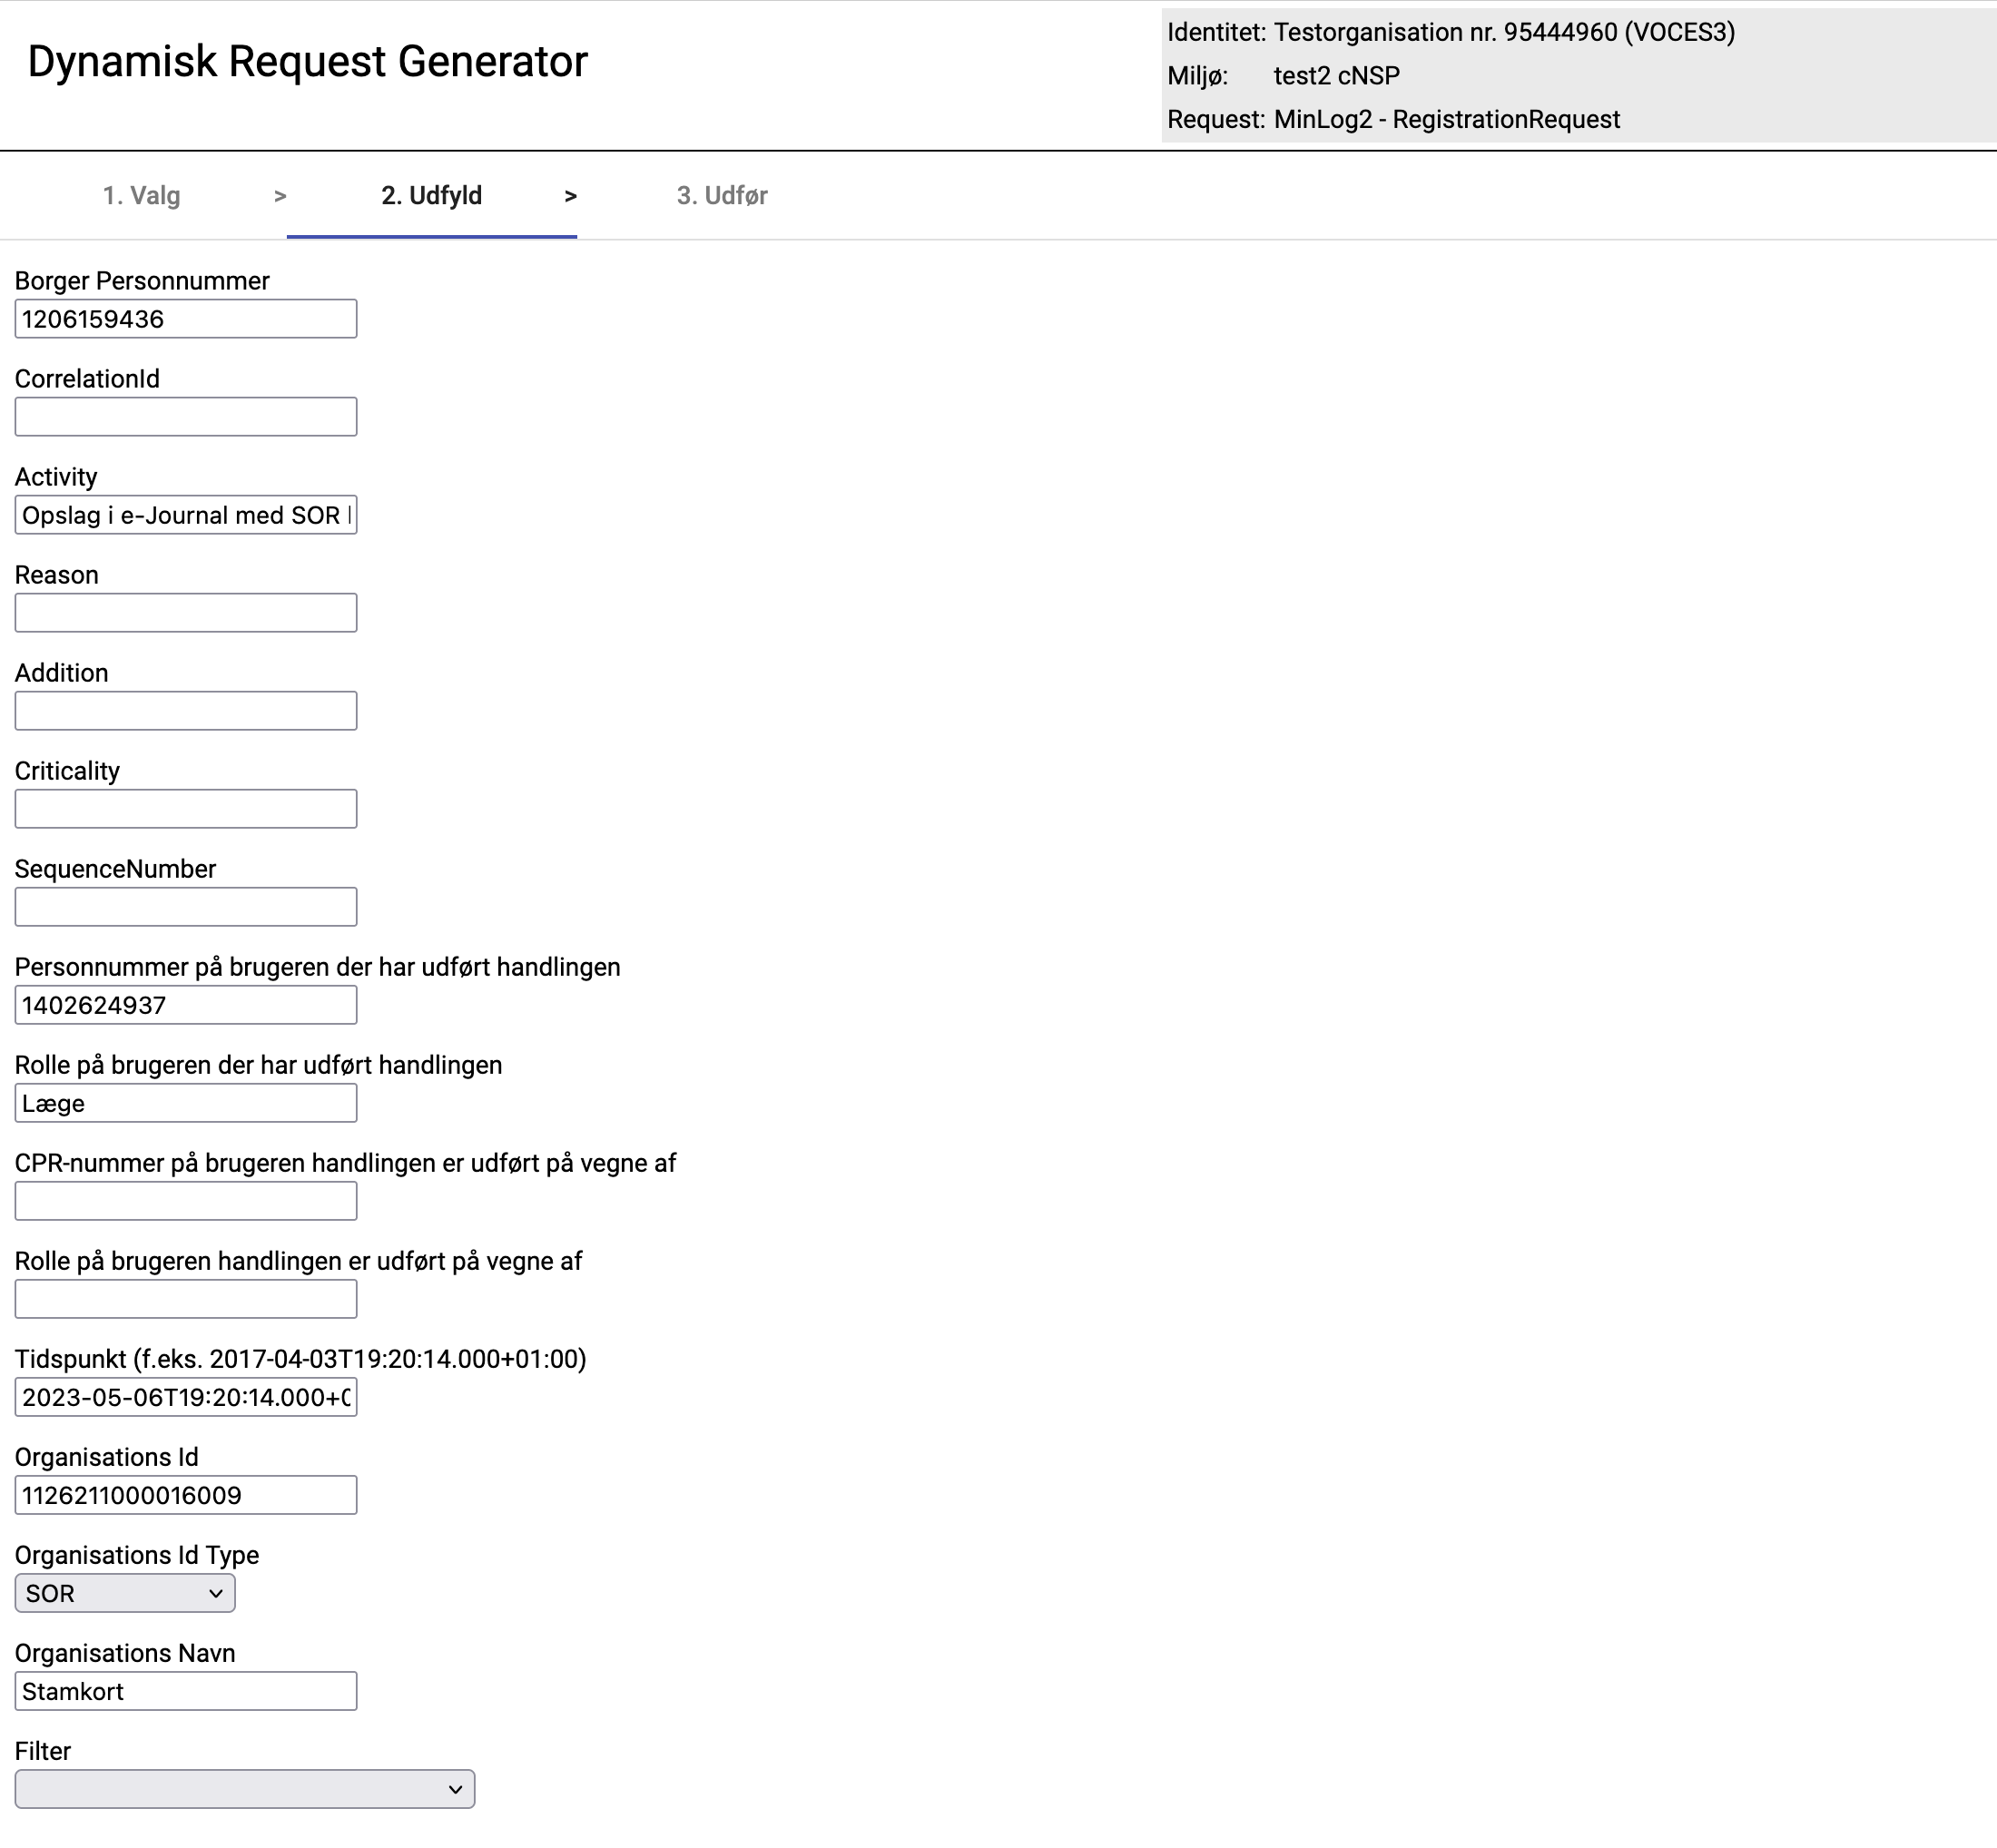The image size is (1997, 1848).
Task: Focus the CorrelationId text box
Action: point(186,417)
